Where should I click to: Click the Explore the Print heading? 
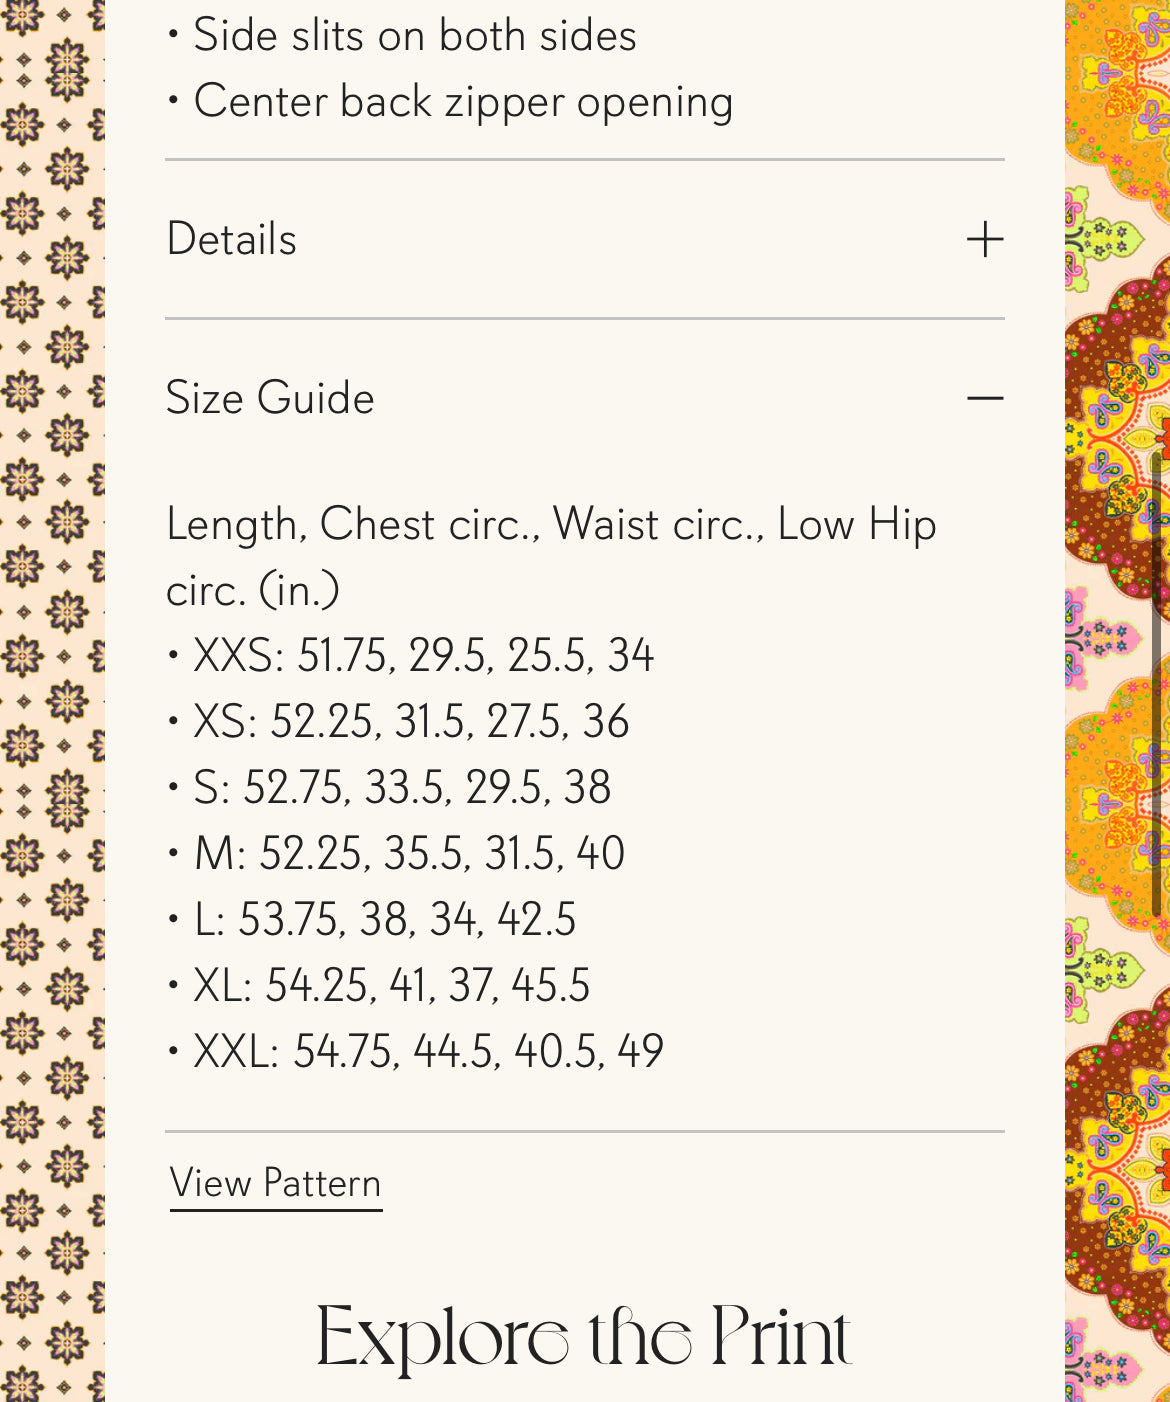point(584,1336)
